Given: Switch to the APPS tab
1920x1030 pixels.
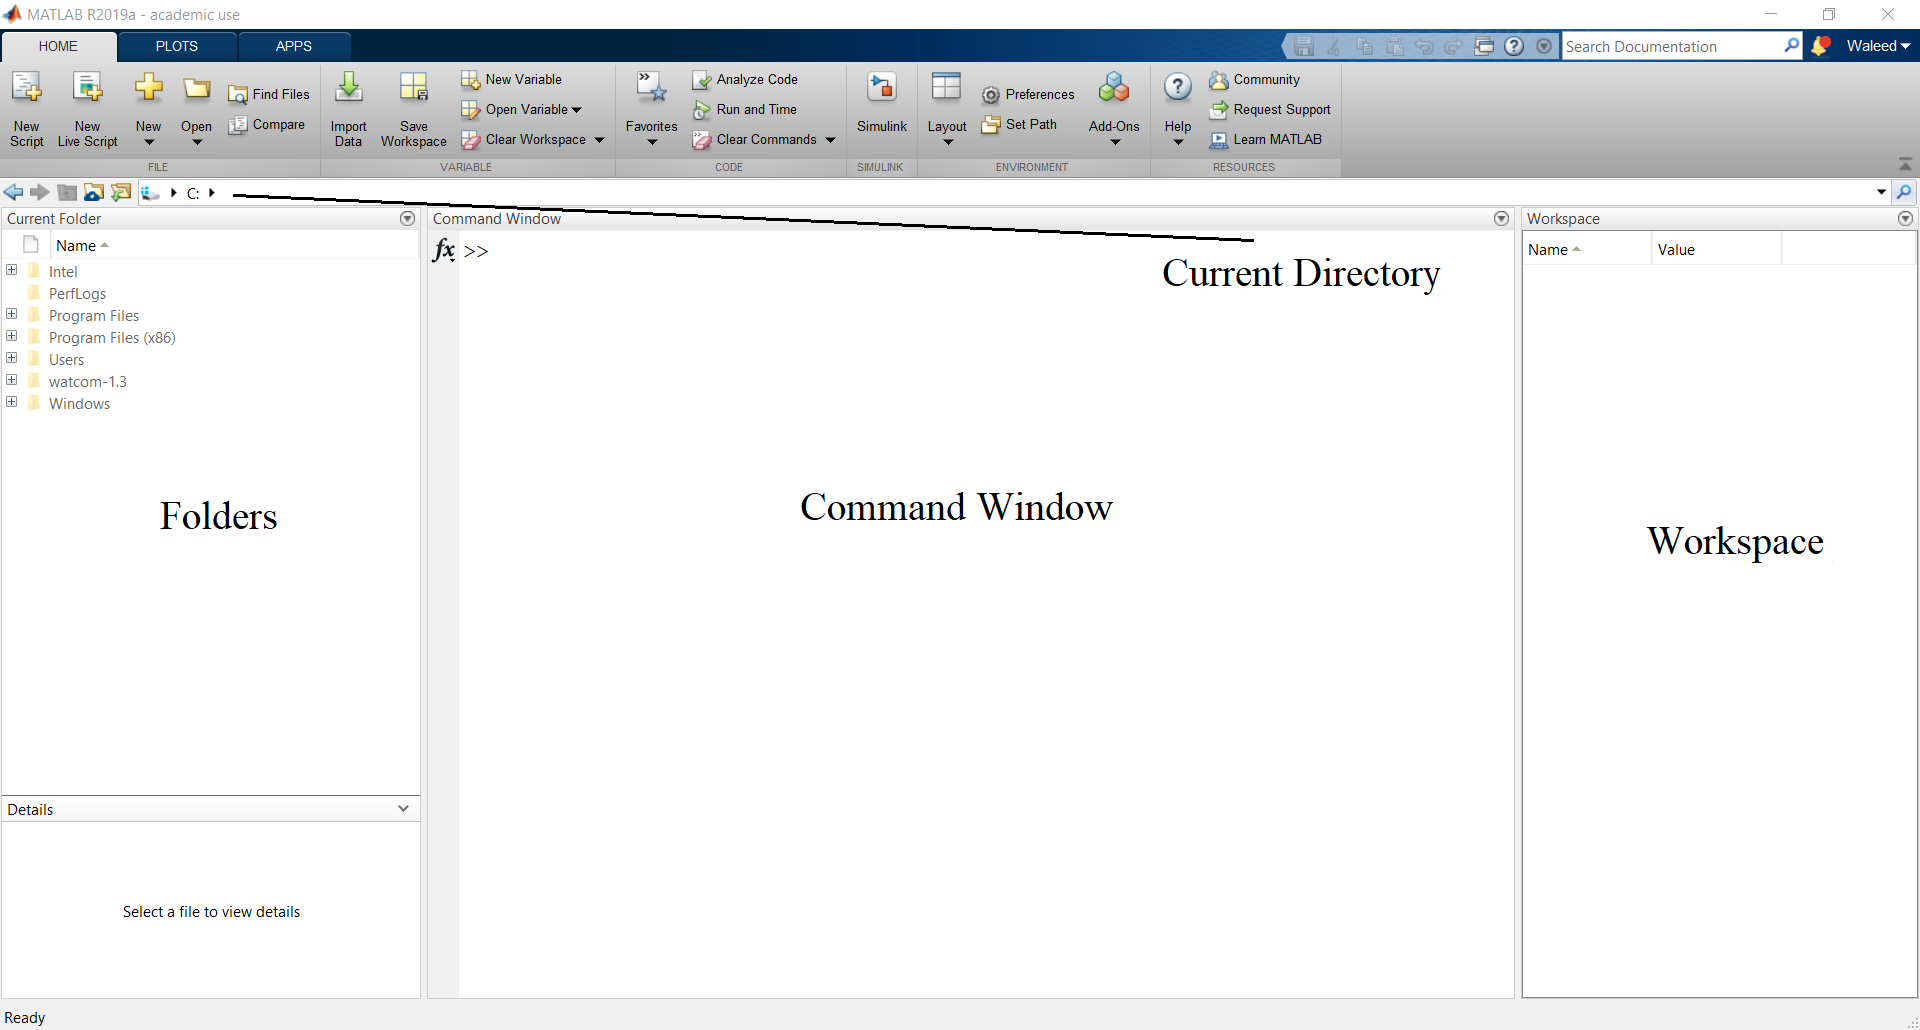Looking at the screenshot, I should click(294, 46).
